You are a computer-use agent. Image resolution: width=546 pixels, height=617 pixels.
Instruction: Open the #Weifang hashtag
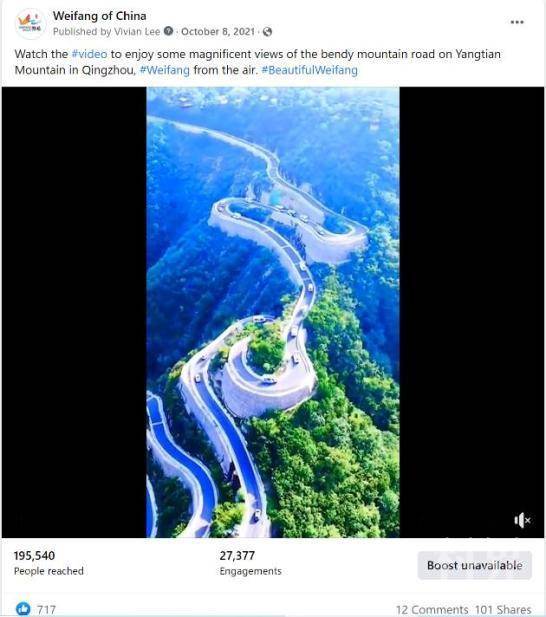165,70
